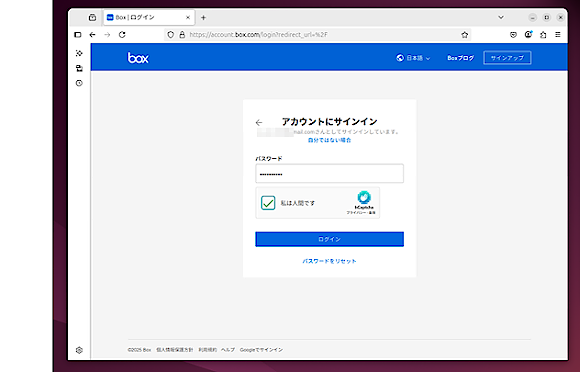Open the 日本語 language dropdown
Screen dimensions: 580x372
point(414,58)
